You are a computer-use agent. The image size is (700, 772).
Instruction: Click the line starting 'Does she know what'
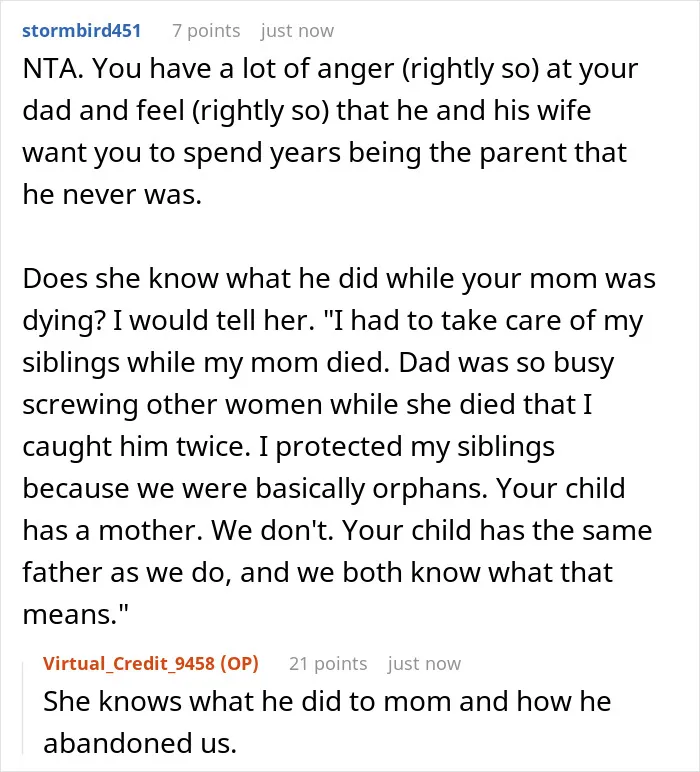pos(339,279)
